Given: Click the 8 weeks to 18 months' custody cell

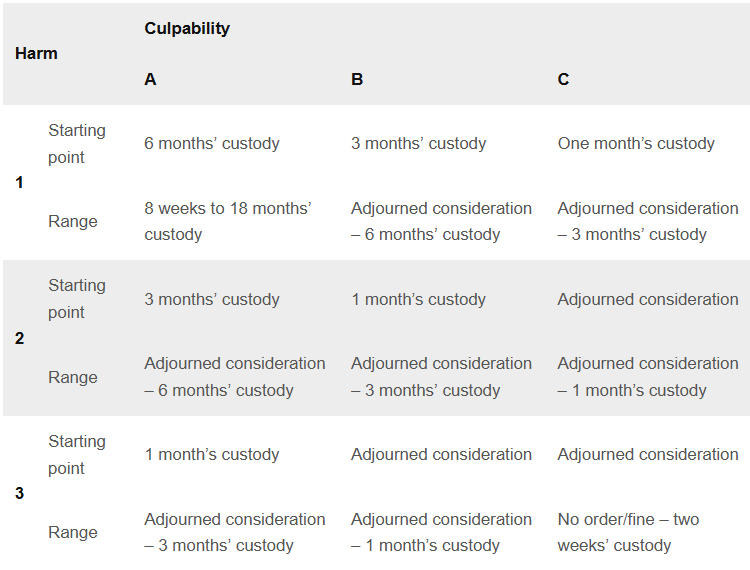Looking at the screenshot, I should pos(228,221).
